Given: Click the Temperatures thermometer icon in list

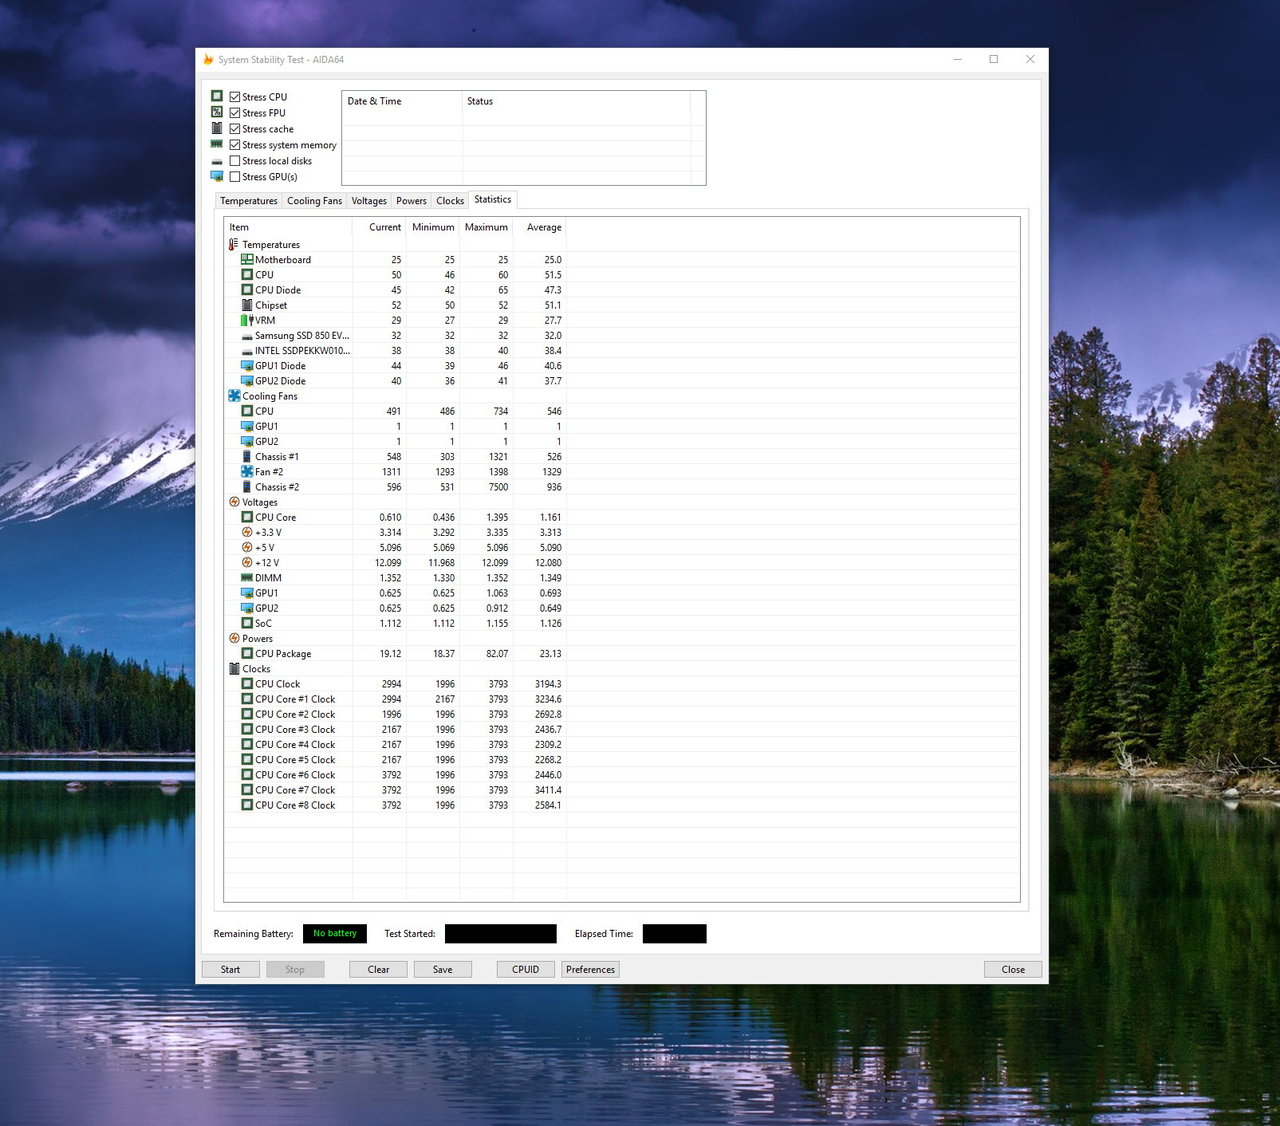Looking at the screenshot, I should coord(234,244).
